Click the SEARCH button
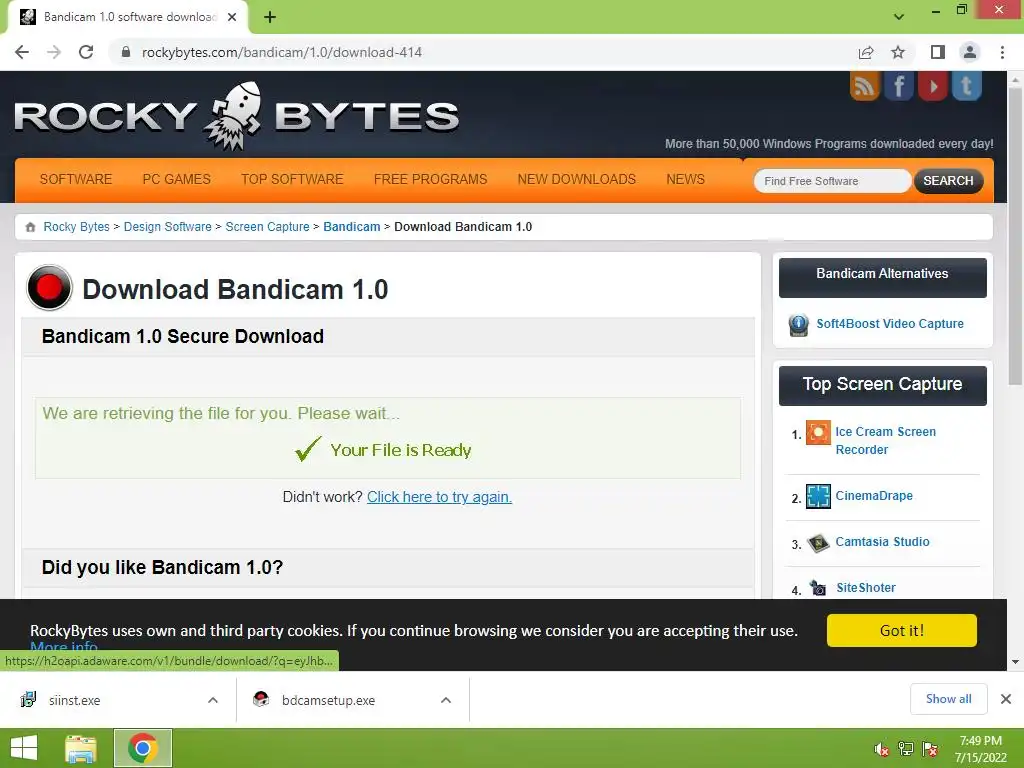 948,181
